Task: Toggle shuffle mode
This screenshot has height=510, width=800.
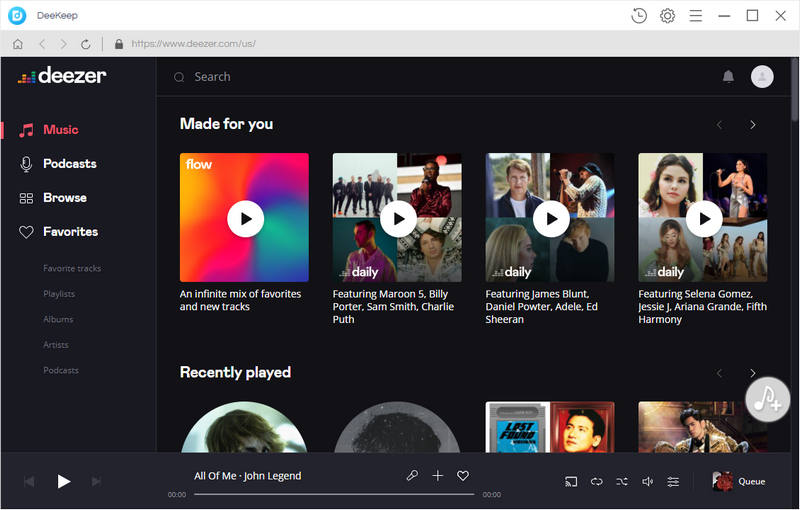Action: tap(622, 481)
